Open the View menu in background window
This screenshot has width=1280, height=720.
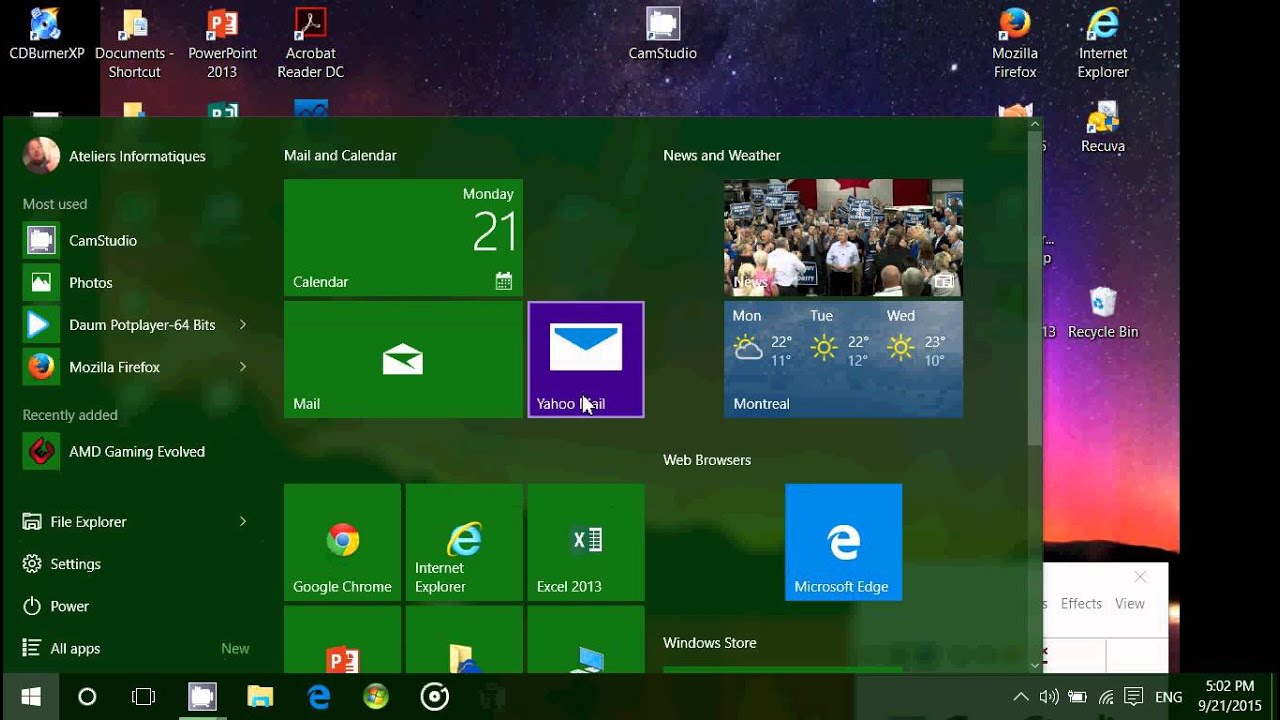pyautogui.click(x=1130, y=604)
